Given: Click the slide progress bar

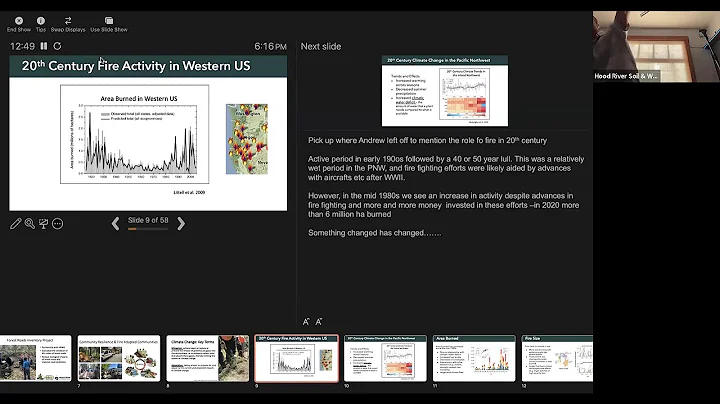Looking at the screenshot, I should (x=148, y=229).
